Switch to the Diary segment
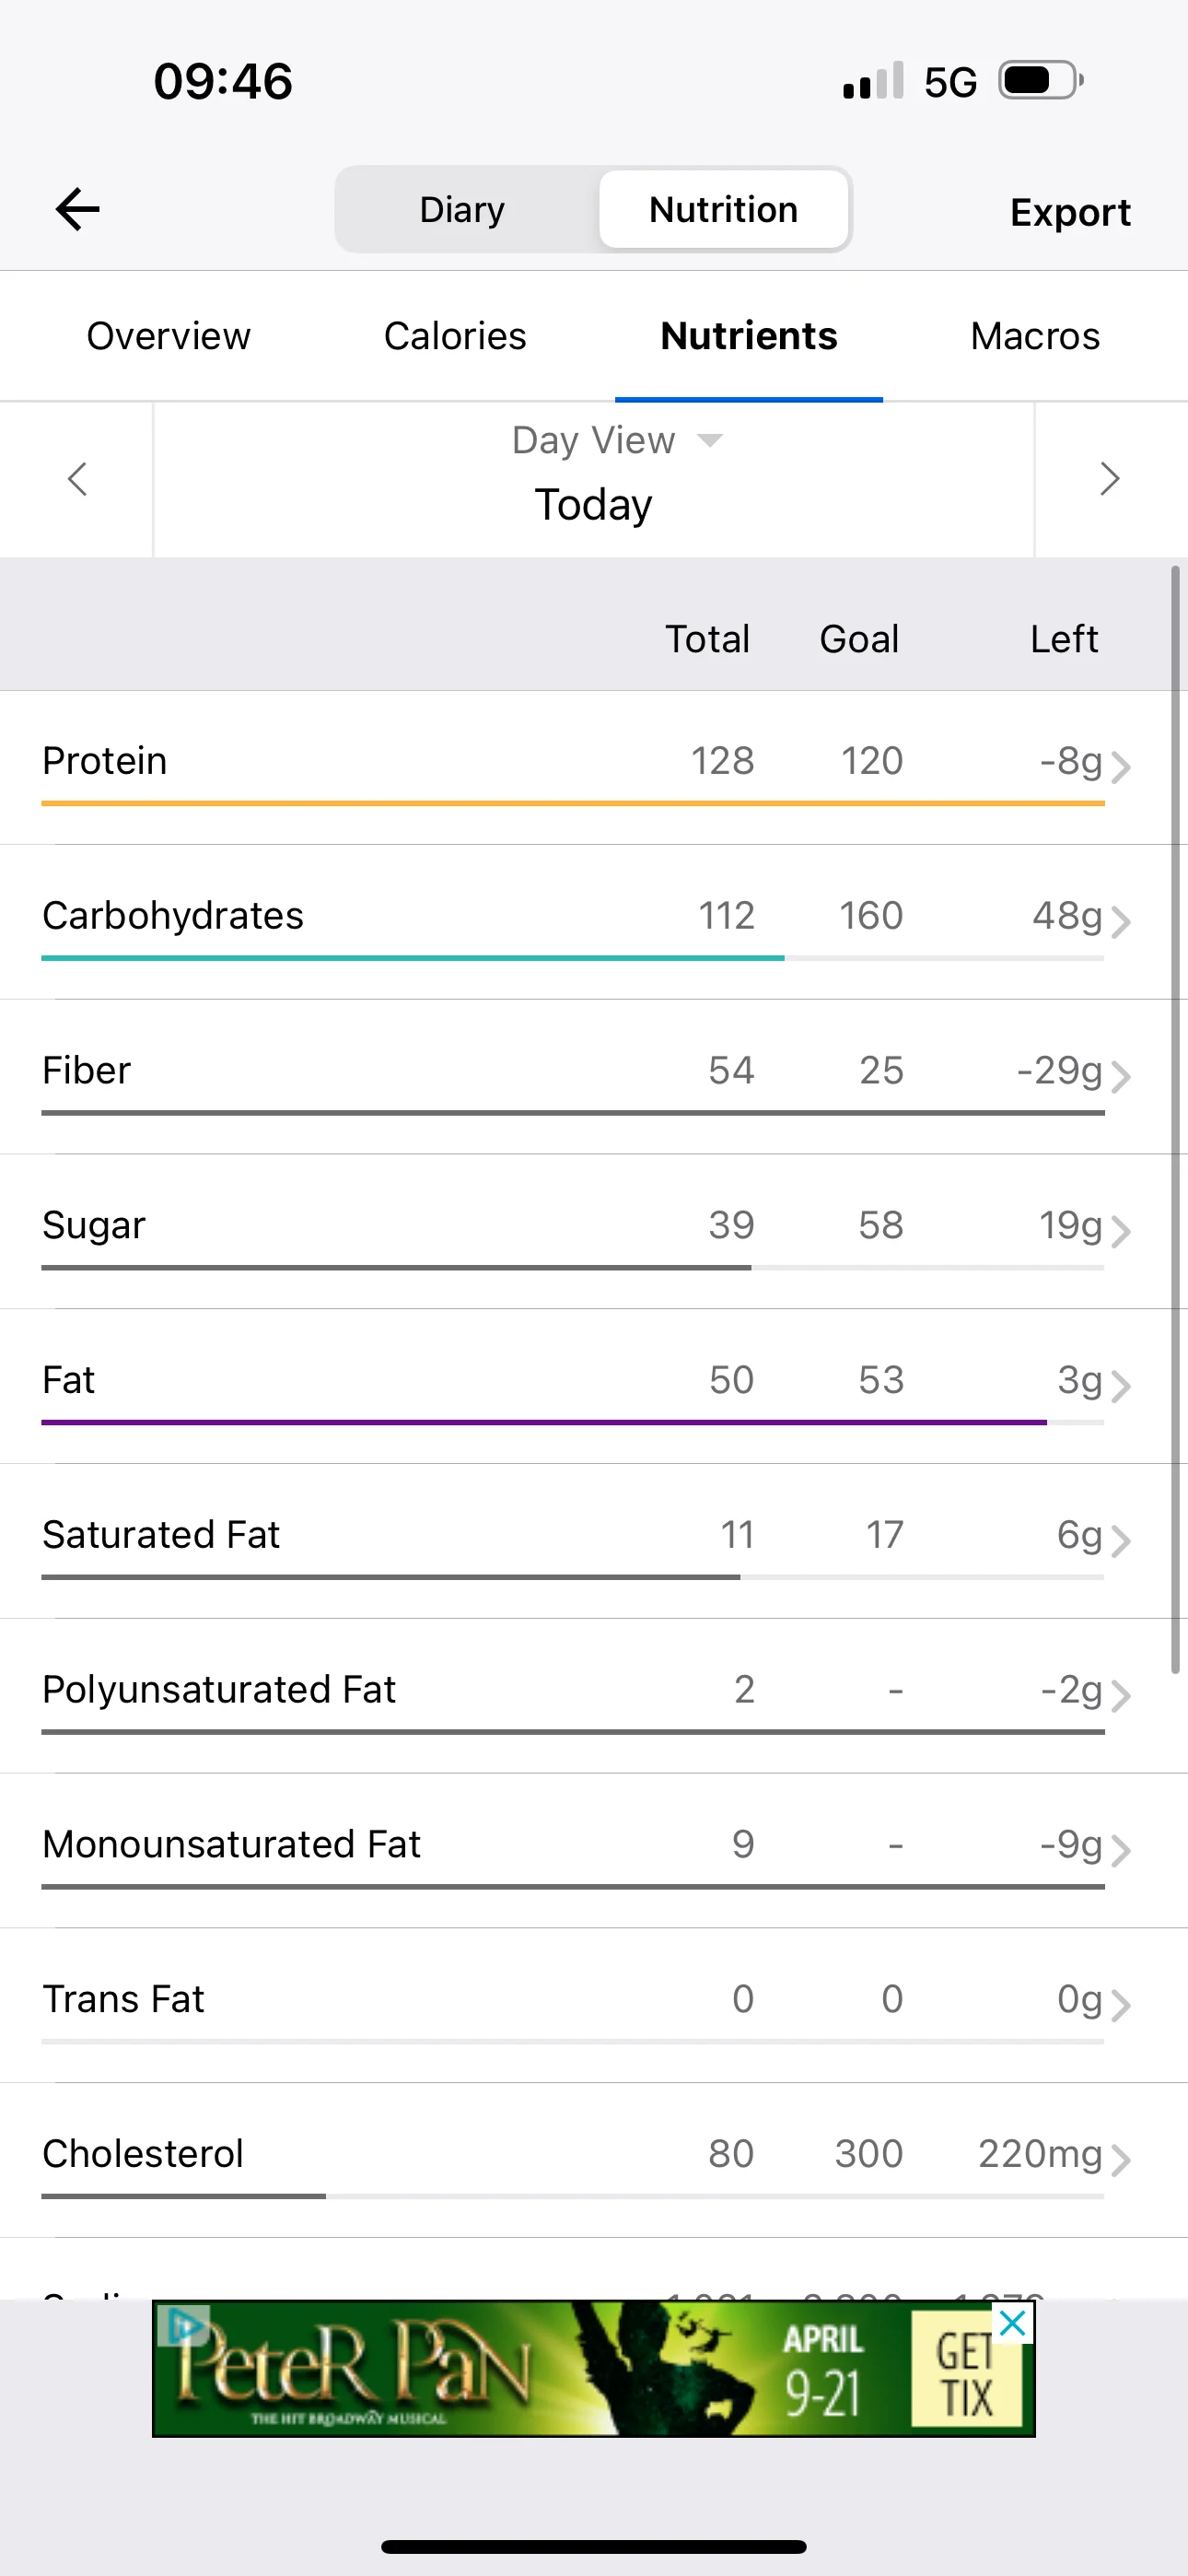Viewport: 1188px width, 2576px height. (x=463, y=210)
